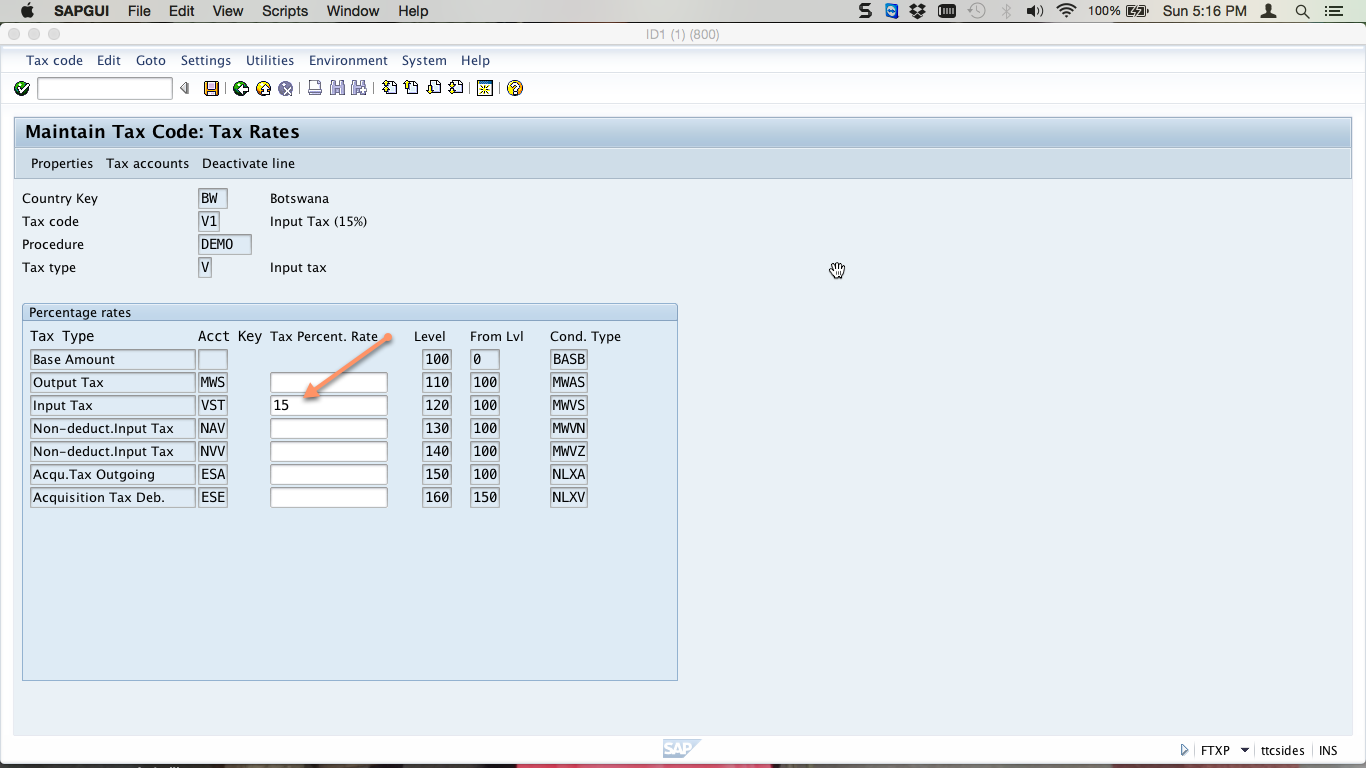Screen dimensions: 1366x768
Task: Click the BASB condition type cell
Action: 569,359
